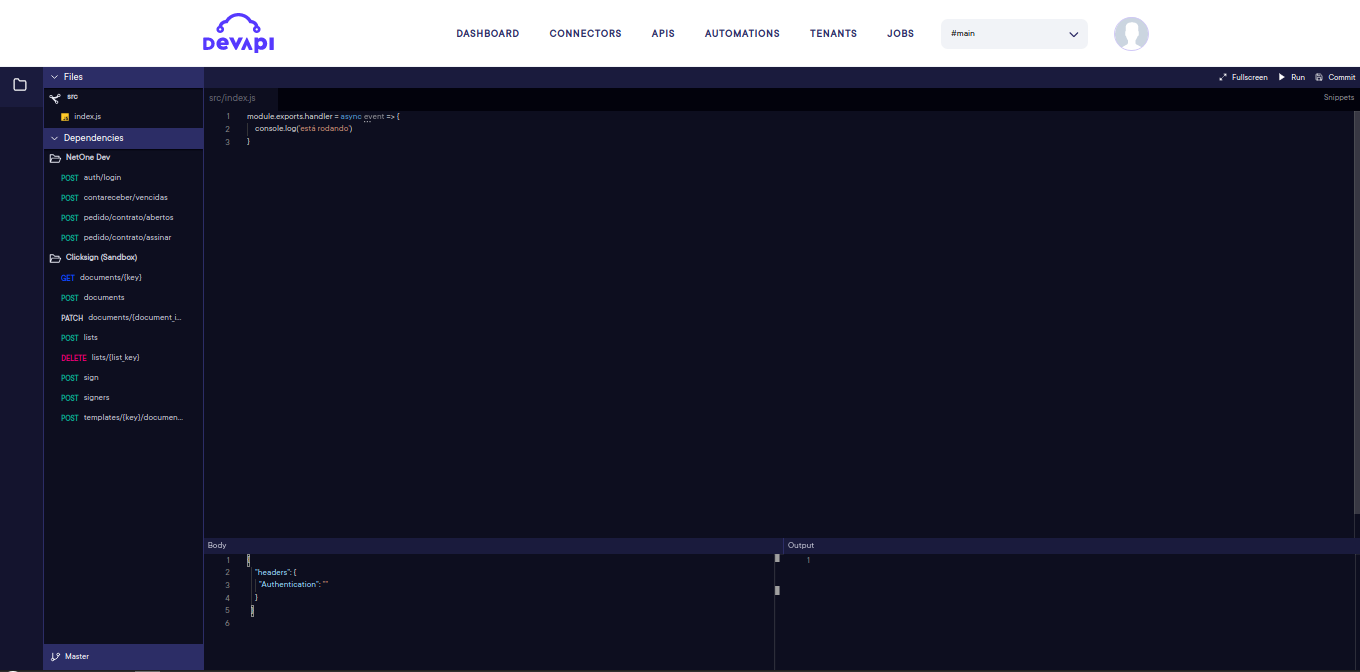Open the user profile avatar

[x=1131, y=34]
